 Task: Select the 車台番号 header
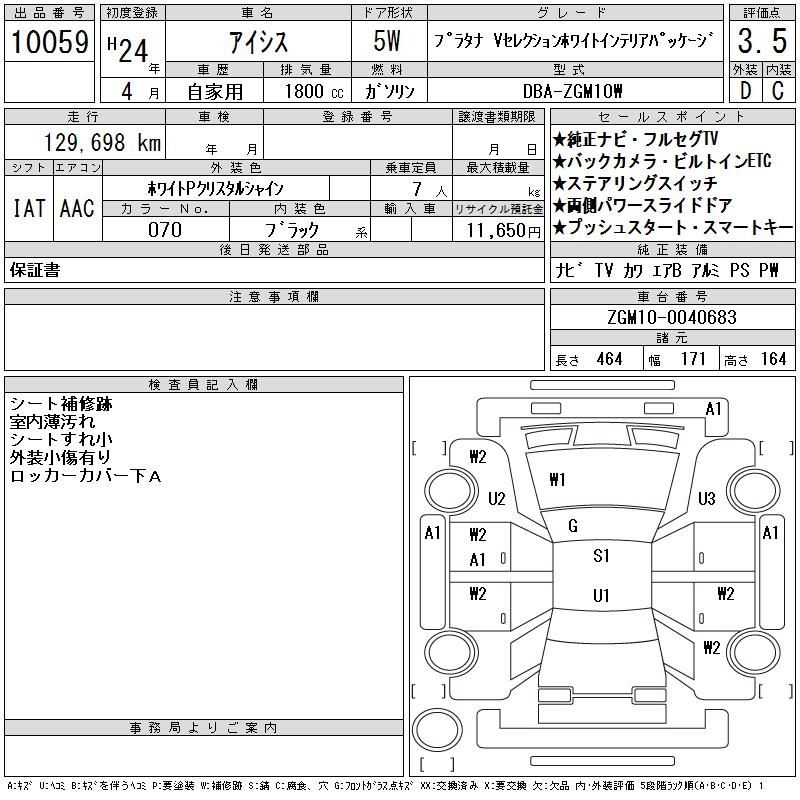(672, 296)
